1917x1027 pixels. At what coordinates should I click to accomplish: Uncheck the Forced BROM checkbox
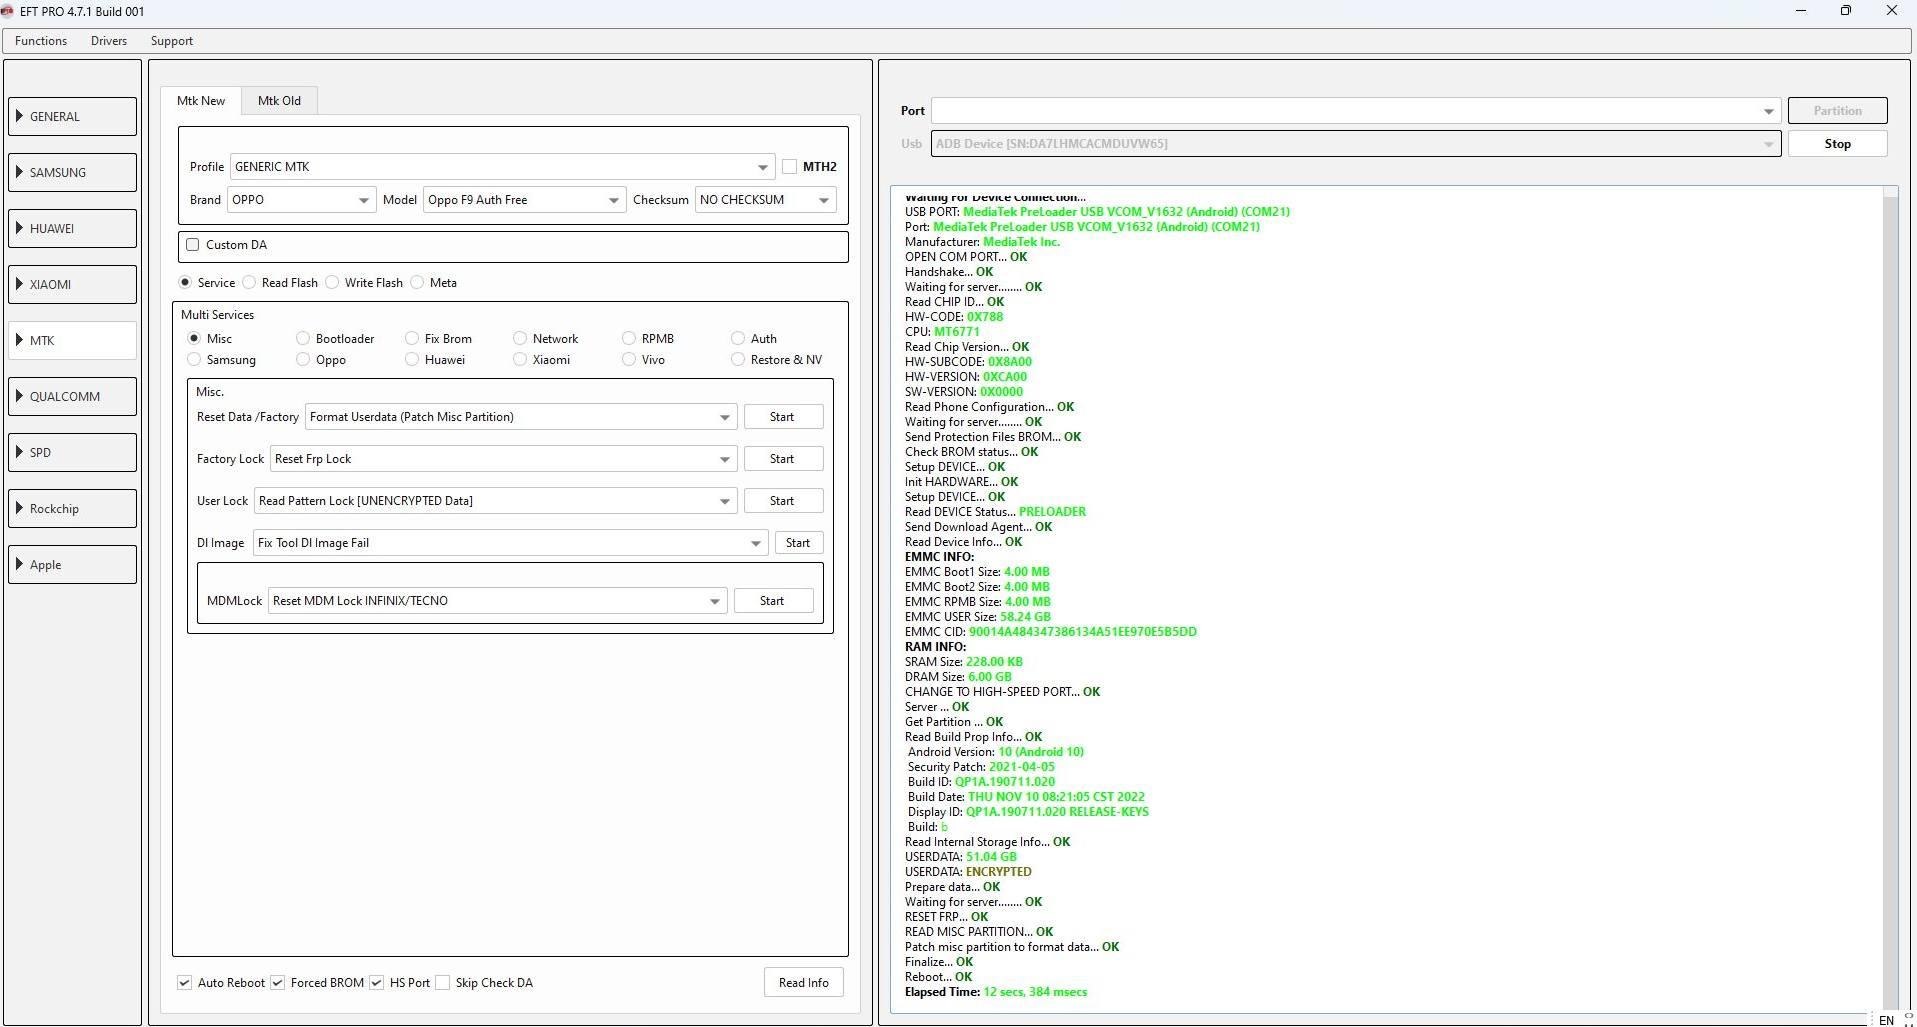278,983
